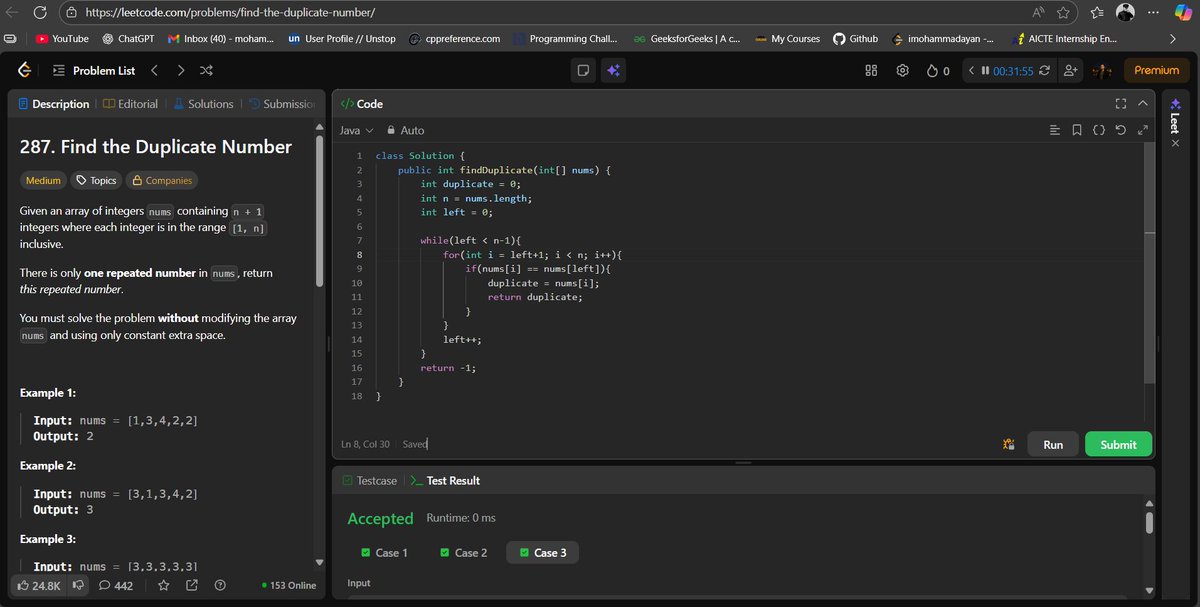The width and height of the screenshot is (1200, 607).
Task: Switch to the Editorial tab
Action: 131,104
